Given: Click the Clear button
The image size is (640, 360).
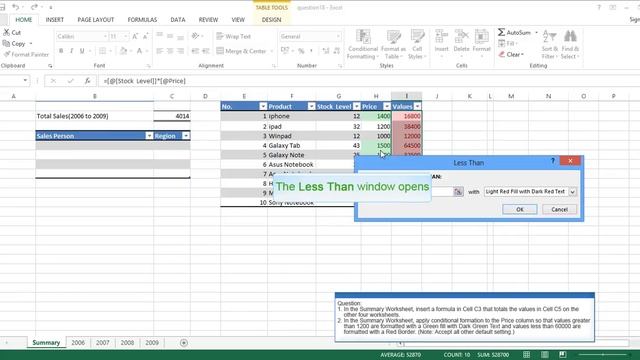Looking at the screenshot, I should [511, 54].
